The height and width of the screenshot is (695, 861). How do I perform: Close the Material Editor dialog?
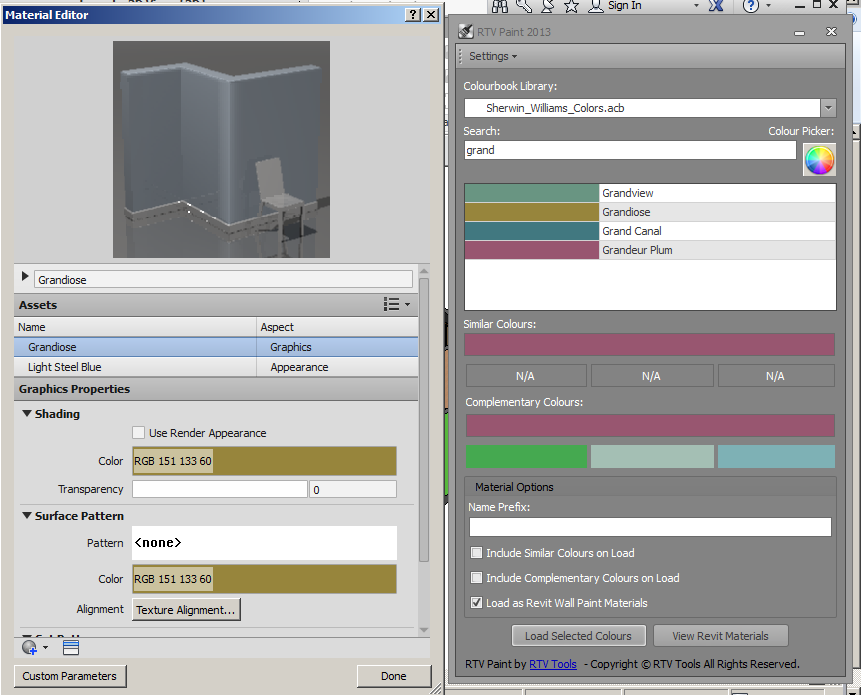tap(432, 15)
